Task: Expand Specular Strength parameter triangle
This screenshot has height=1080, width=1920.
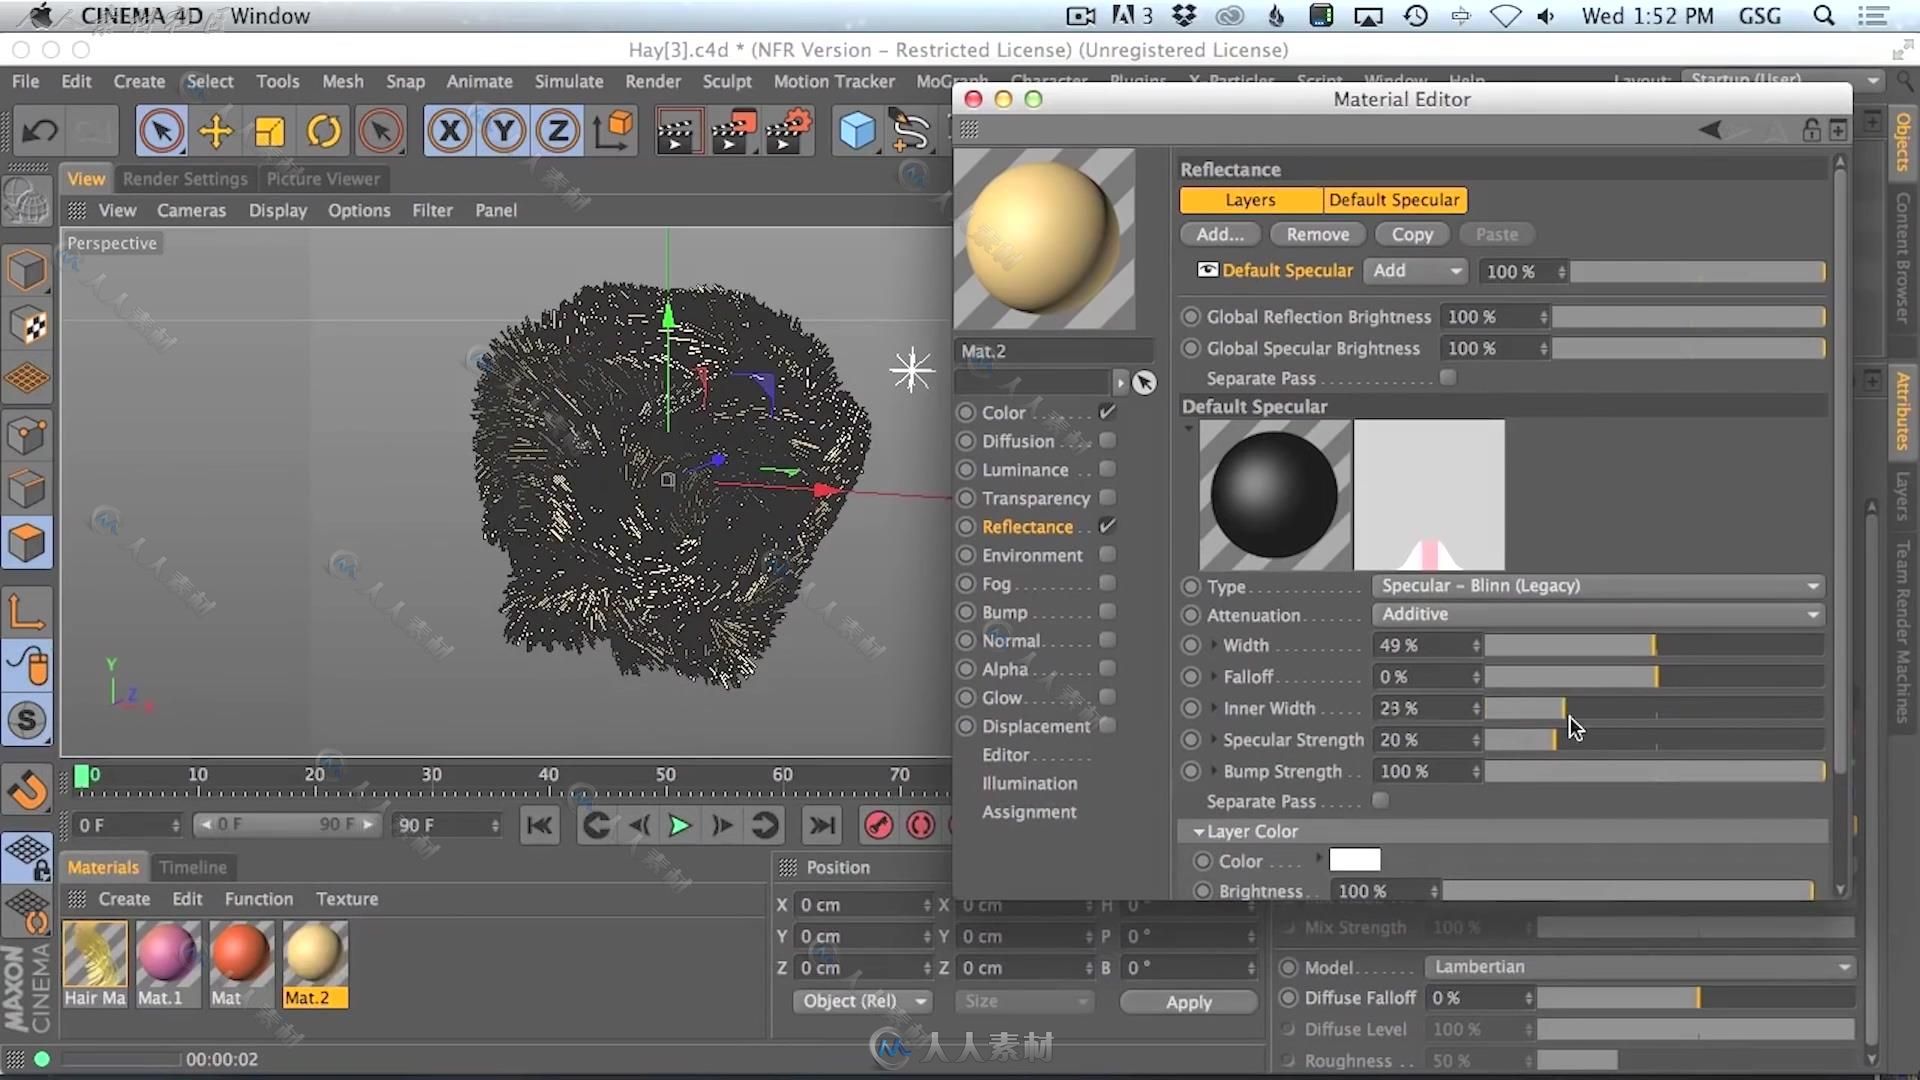Action: [x=1214, y=739]
